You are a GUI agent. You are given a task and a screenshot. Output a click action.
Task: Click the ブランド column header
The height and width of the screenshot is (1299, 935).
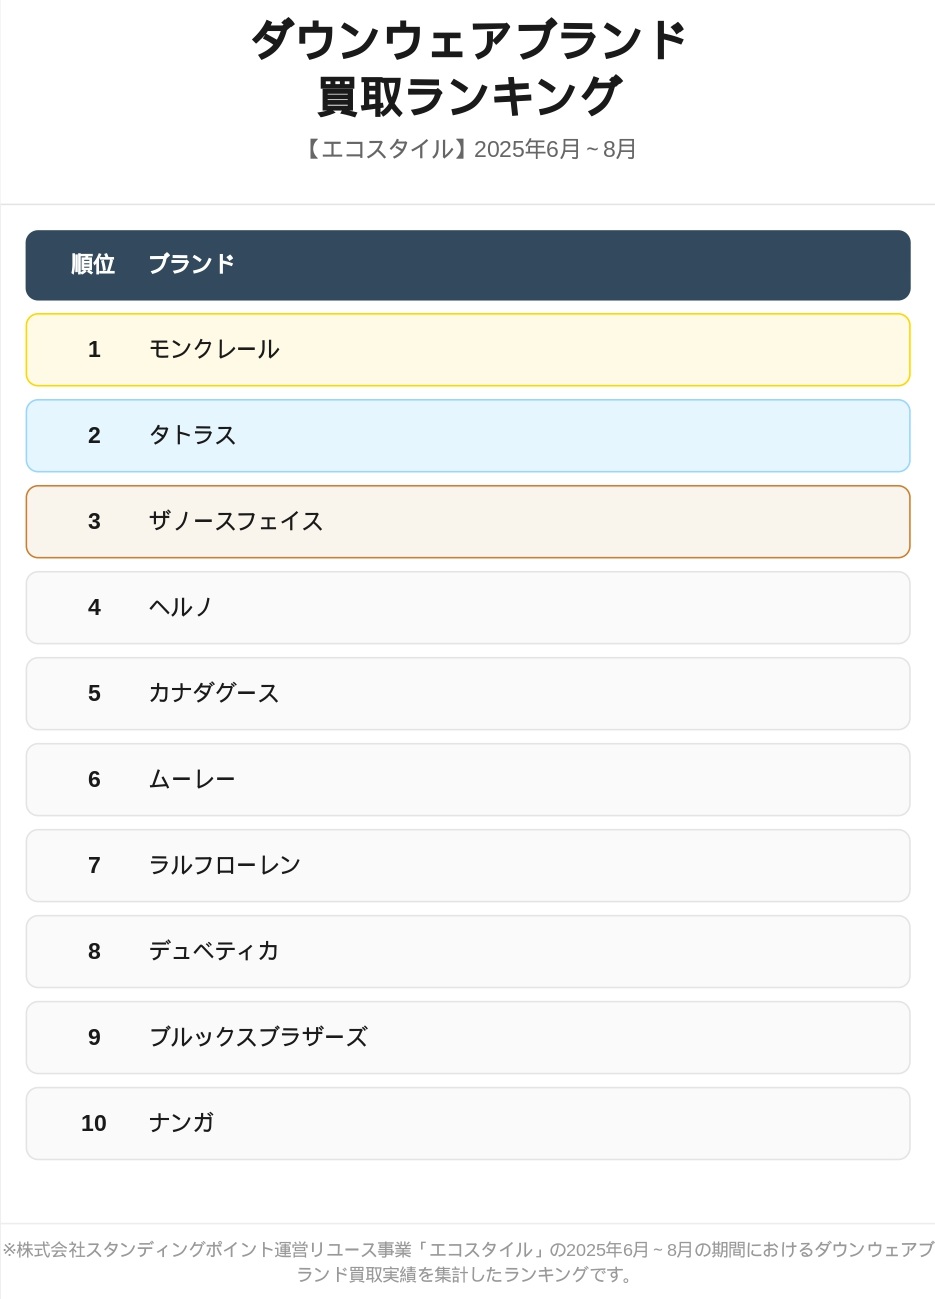click(191, 265)
